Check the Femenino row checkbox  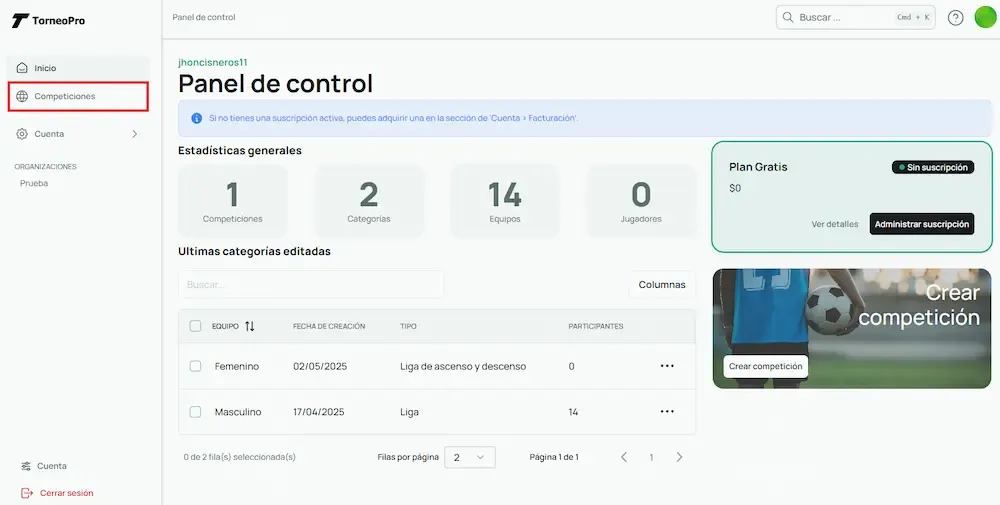click(x=195, y=366)
